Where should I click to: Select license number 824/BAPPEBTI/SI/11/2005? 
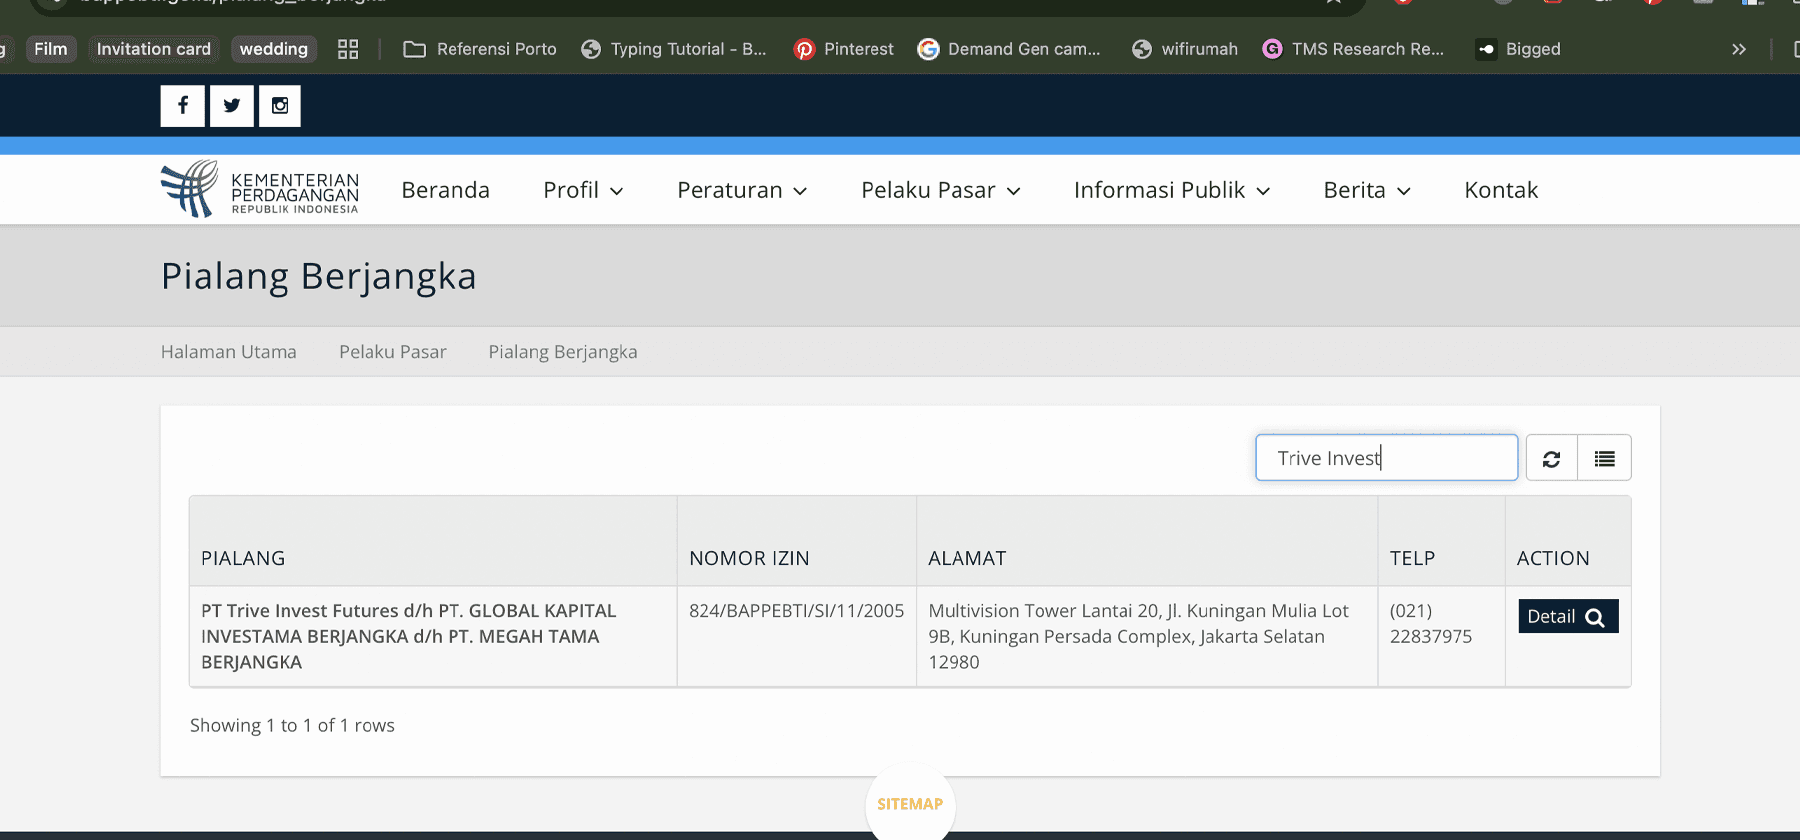pos(797,611)
